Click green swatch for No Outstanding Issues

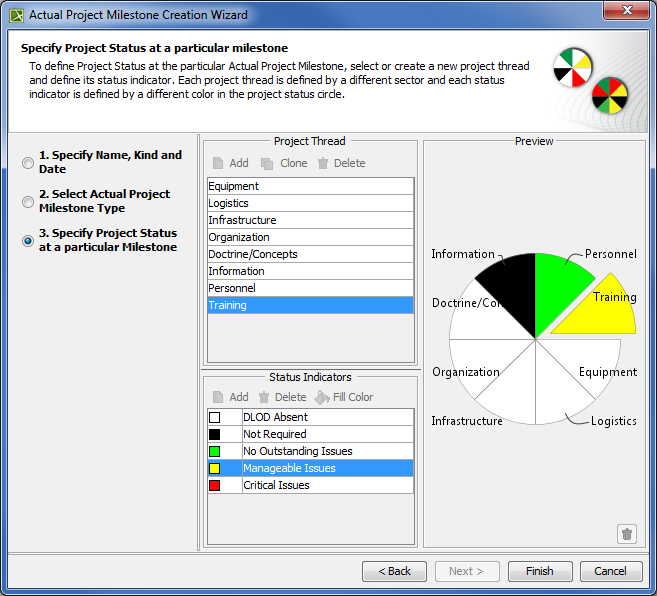pos(215,451)
